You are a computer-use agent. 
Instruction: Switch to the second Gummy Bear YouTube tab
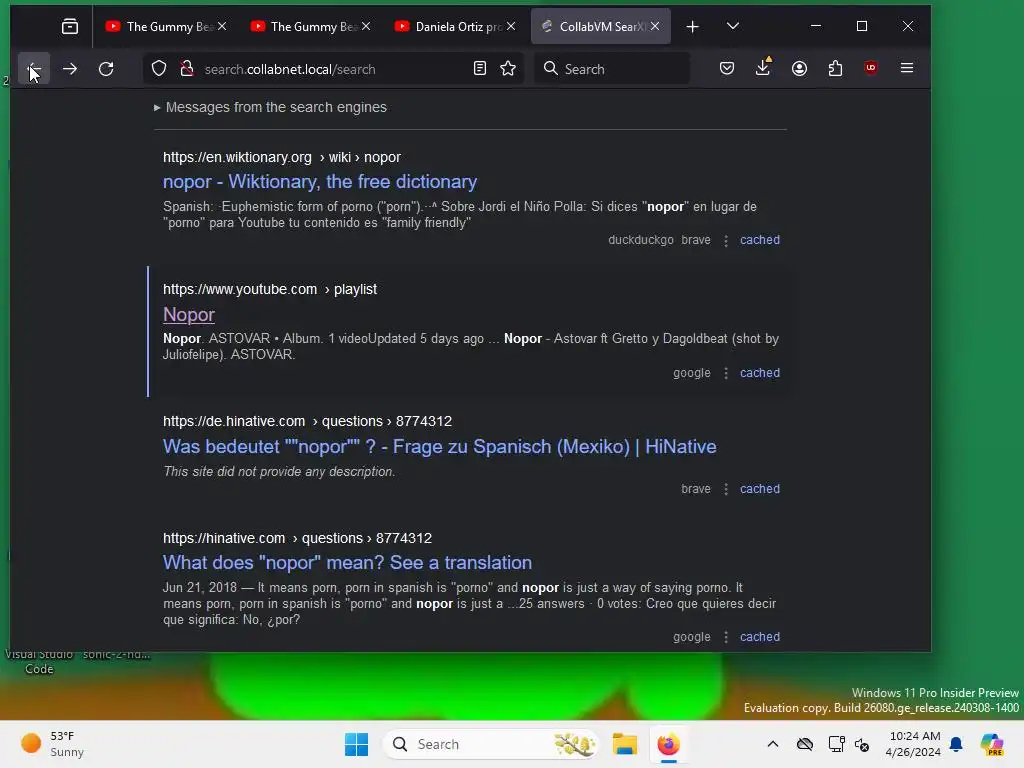304,26
